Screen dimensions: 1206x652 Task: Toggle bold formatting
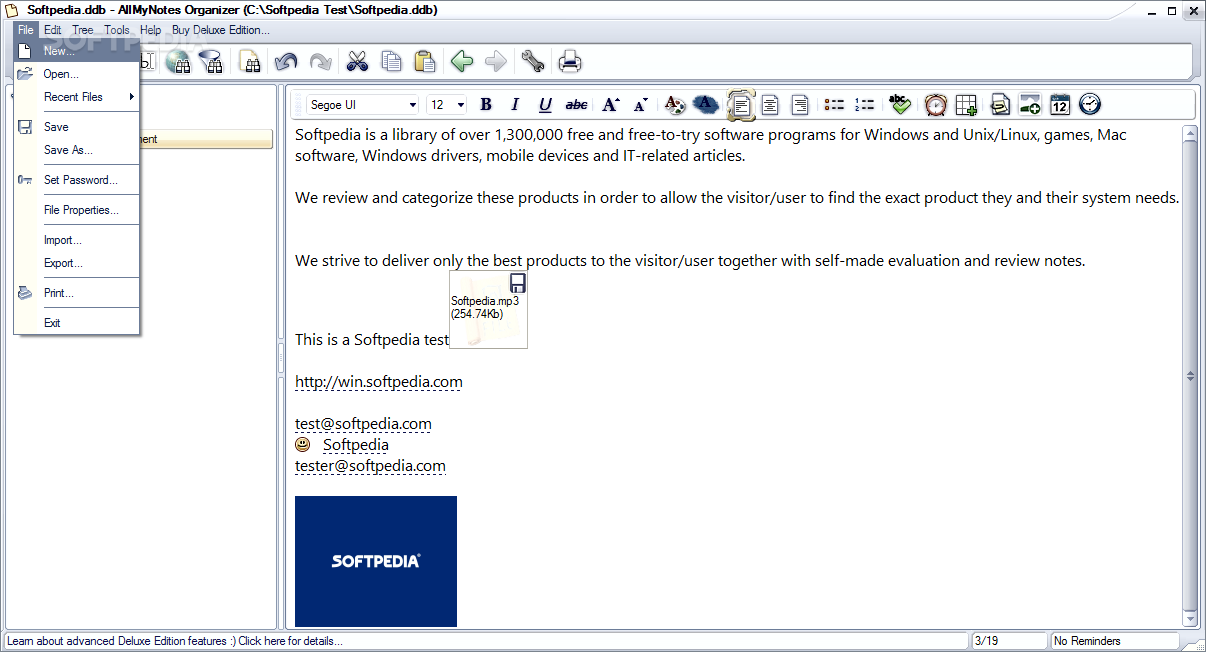(x=486, y=104)
